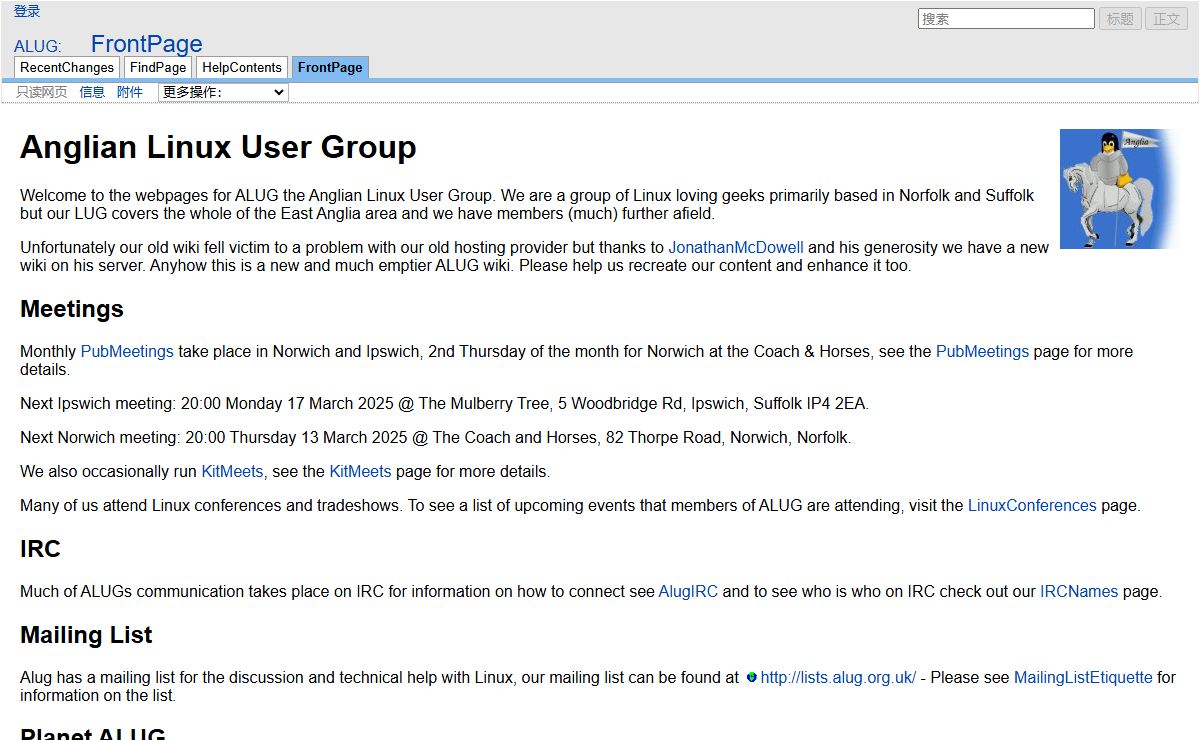Open the 信息 page info link
Screen dimensions: 1200x740
click(x=92, y=92)
